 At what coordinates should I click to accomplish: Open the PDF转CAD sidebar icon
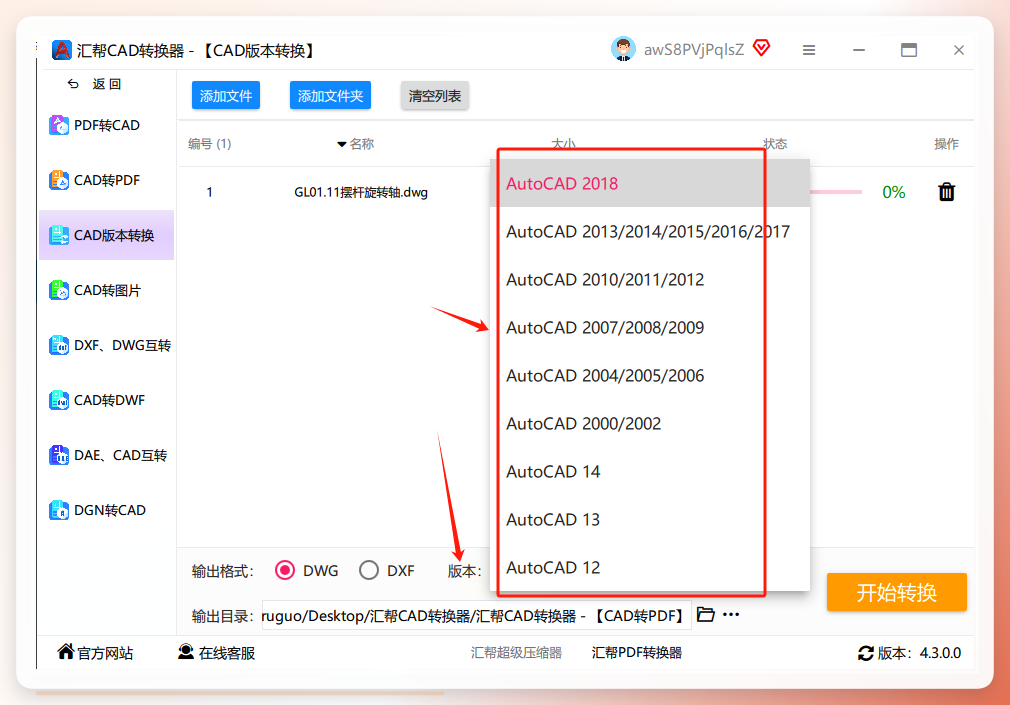point(59,125)
